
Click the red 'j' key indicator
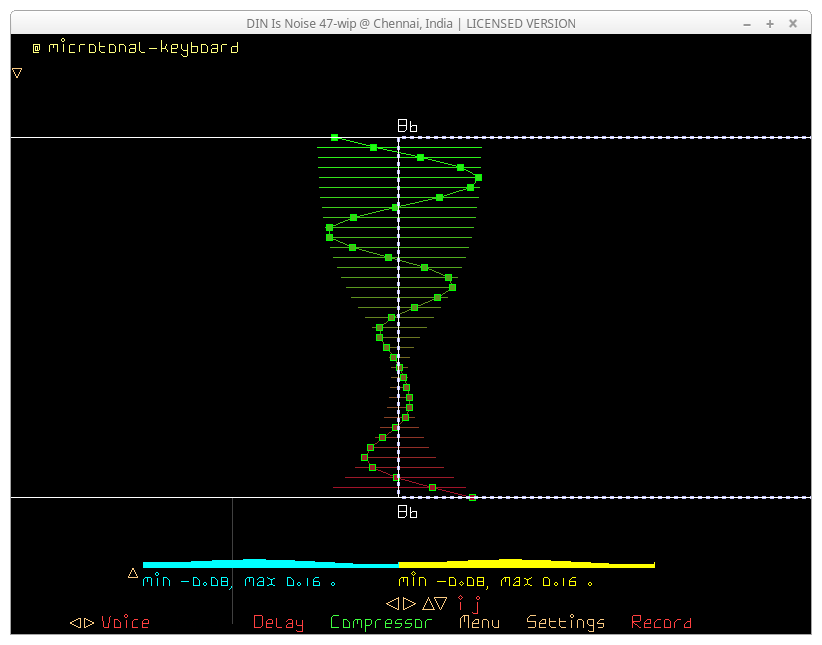pyautogui.click(x=477, y=604)
